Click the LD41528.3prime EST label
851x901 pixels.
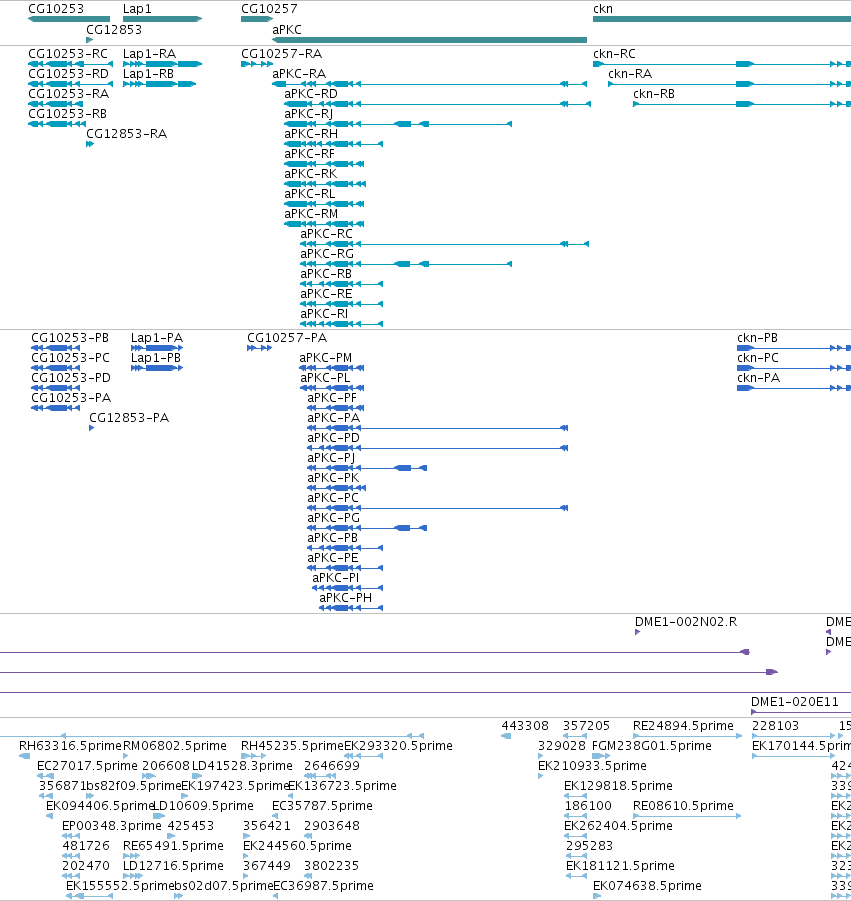(x=242, y=766)
